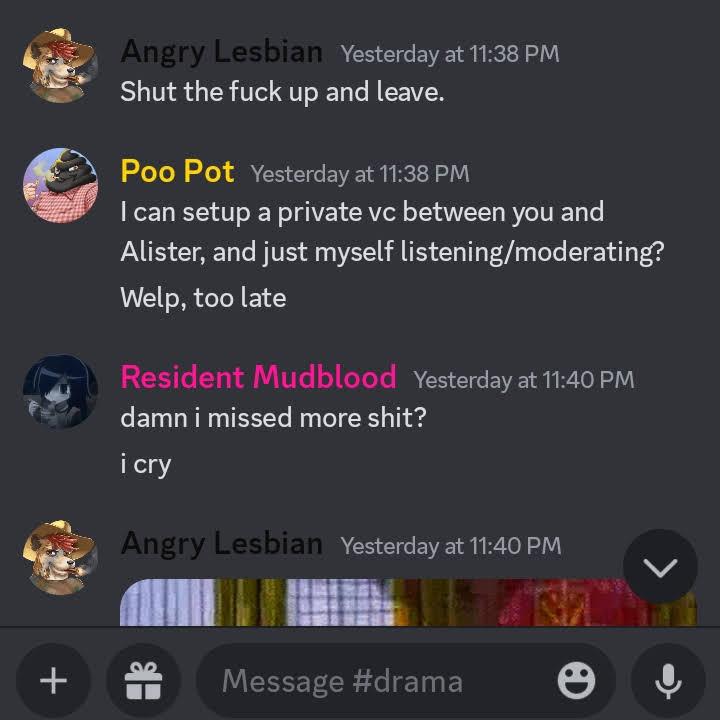Select the private vc offer message

[393, 232]
